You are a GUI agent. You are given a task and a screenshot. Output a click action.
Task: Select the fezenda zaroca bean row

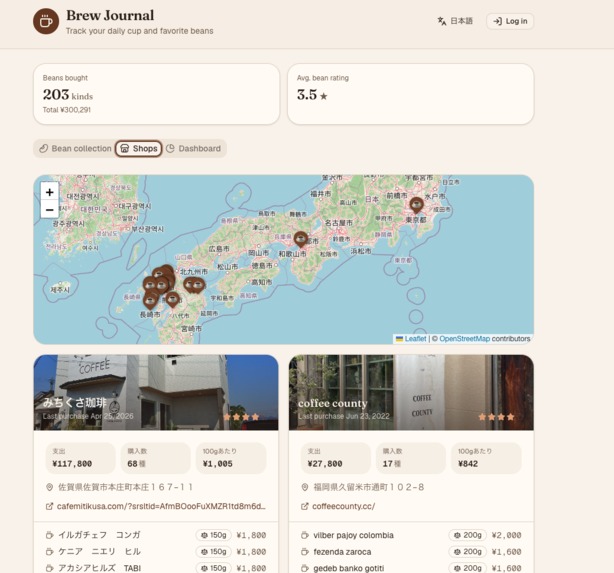click(411, 551)
